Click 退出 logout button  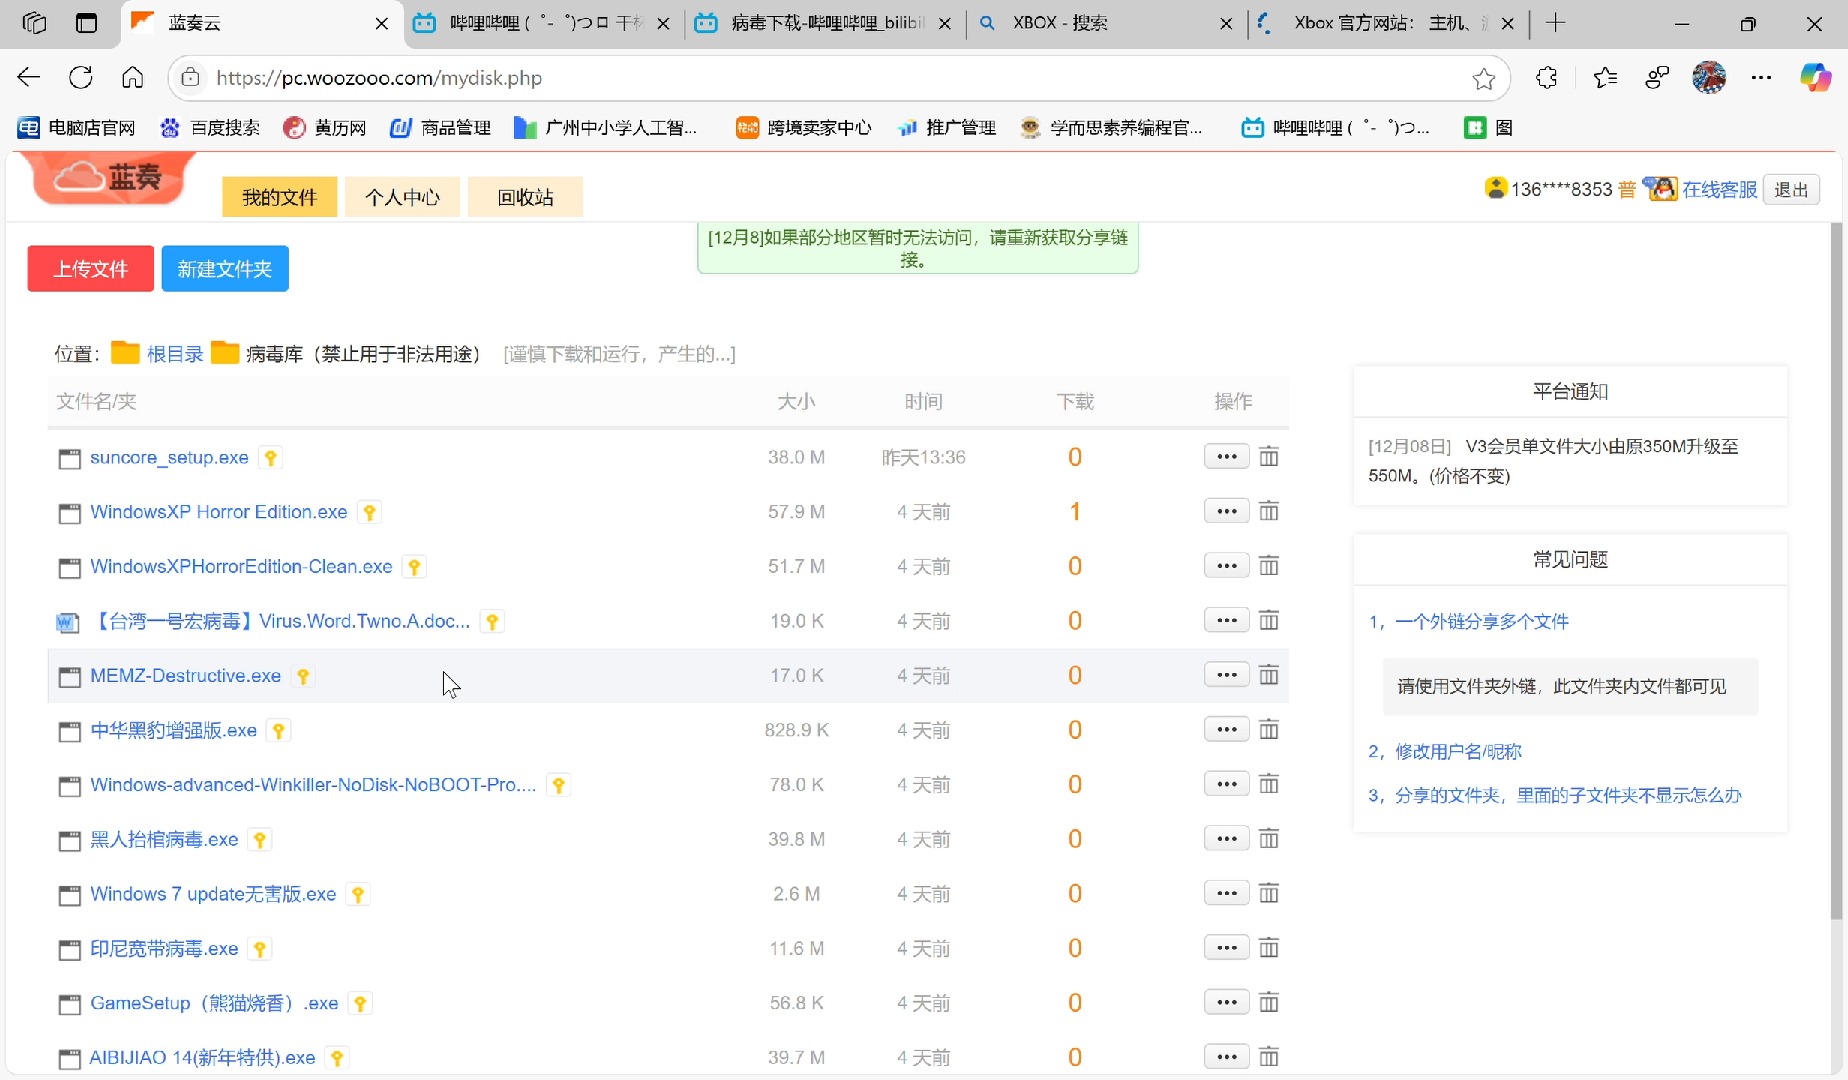pos(1791,190)
